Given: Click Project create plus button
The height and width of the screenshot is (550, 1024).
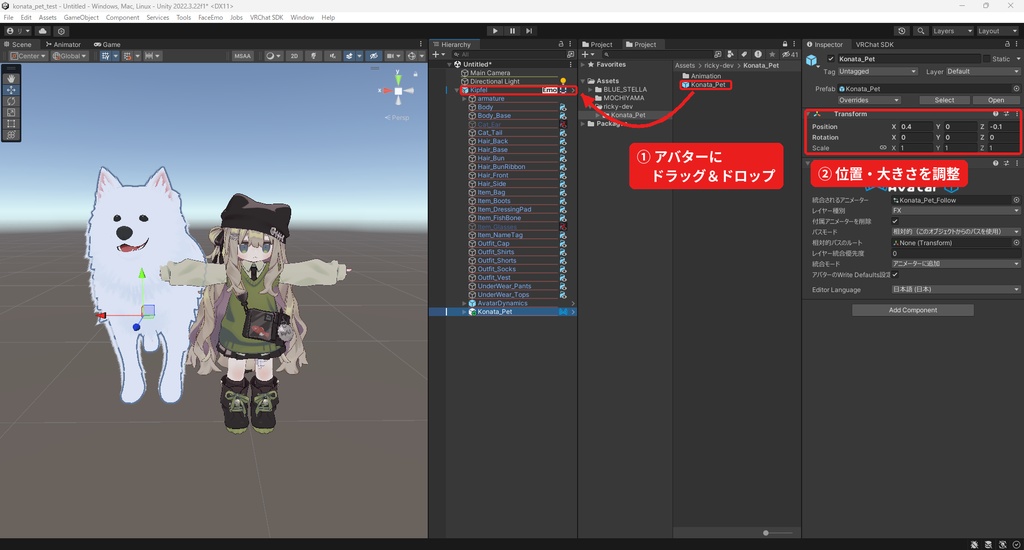Looking at the screenshot, I should point(587,55).
